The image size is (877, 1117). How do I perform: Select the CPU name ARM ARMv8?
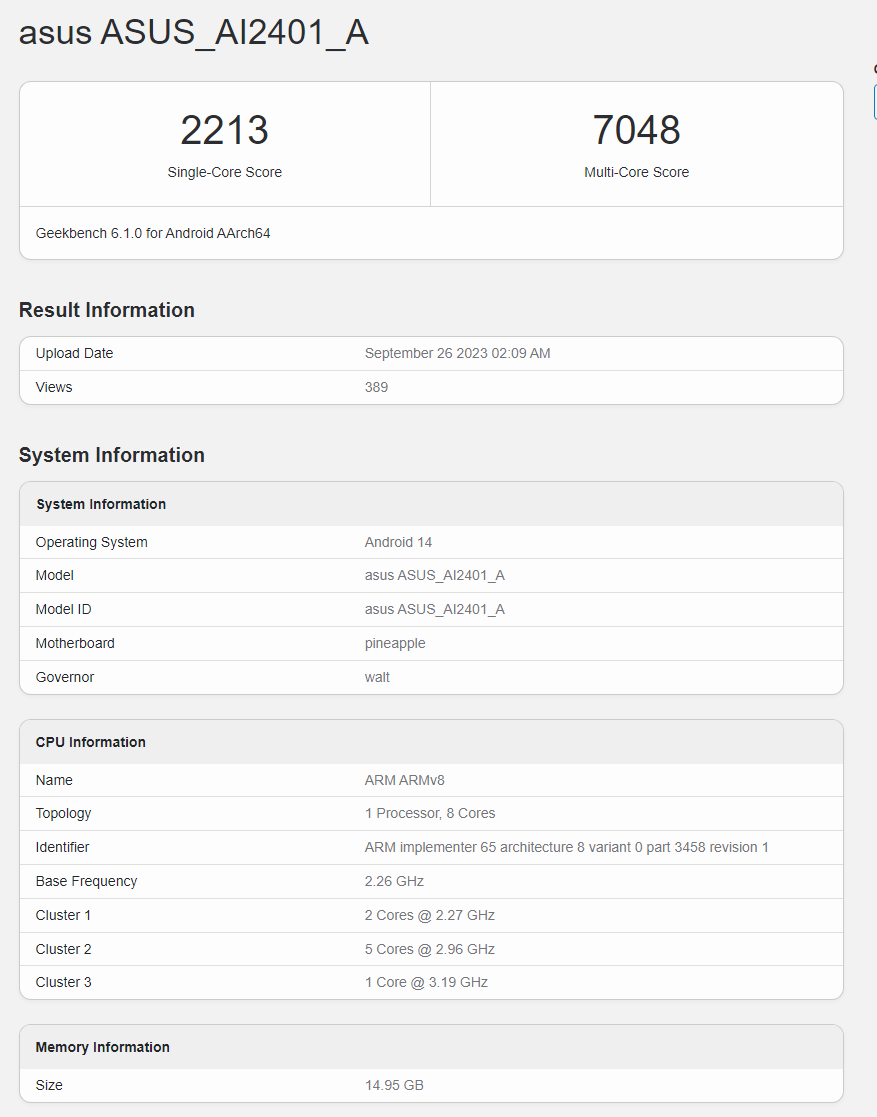coord(405,780)
